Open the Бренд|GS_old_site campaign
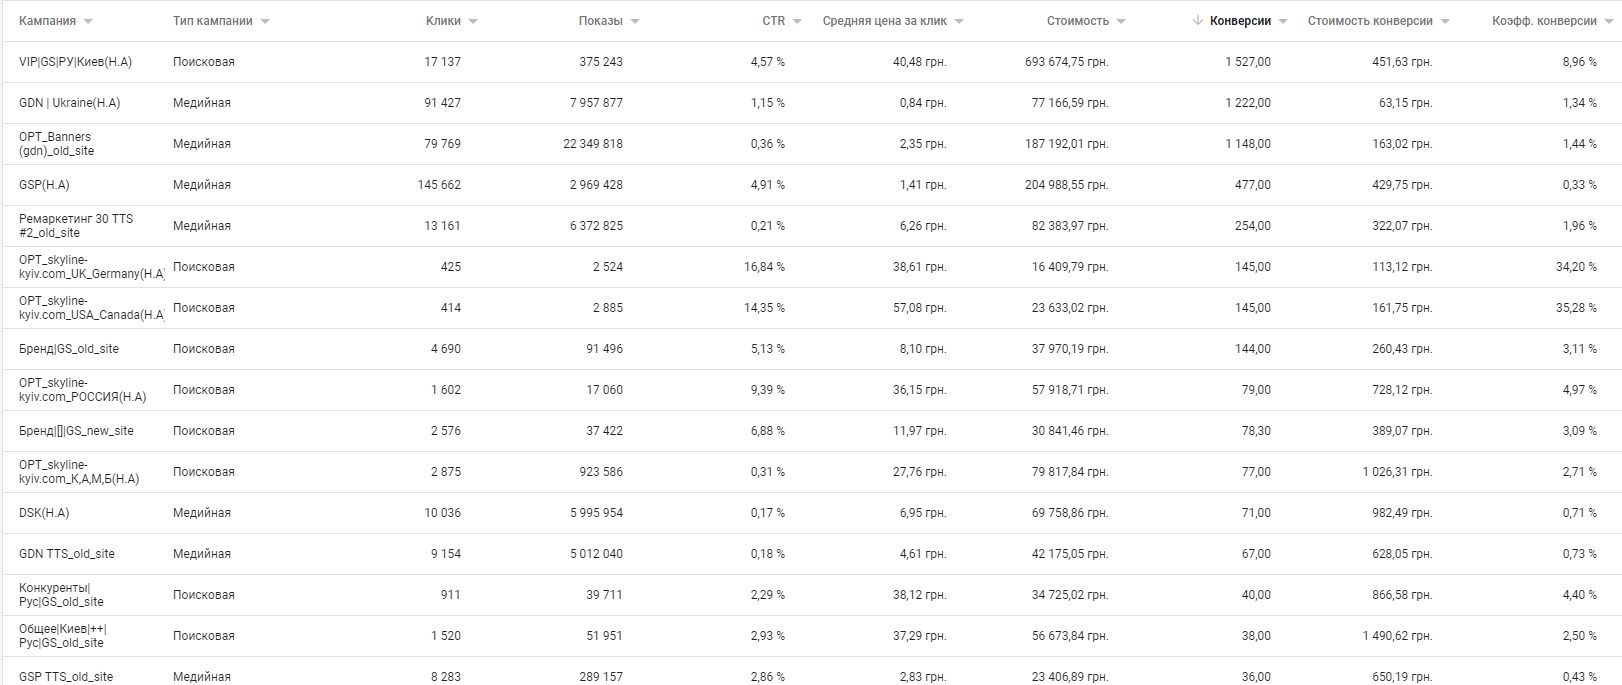This screenshot has width=1622, height=685. 69,349
